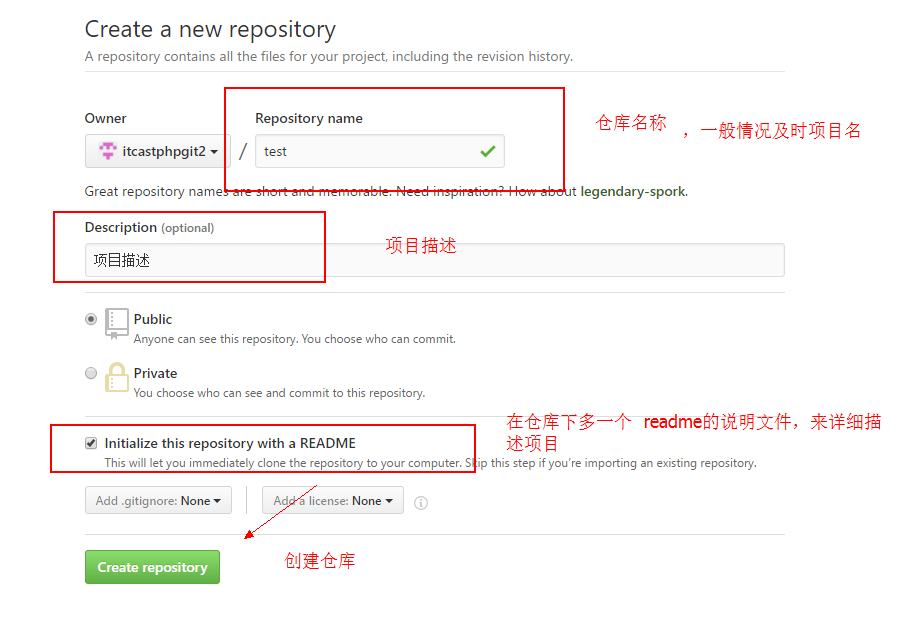The height and width of the screenshot is (618, 899).
Task: Click the Description (optional) label
Action: [149, 228]
